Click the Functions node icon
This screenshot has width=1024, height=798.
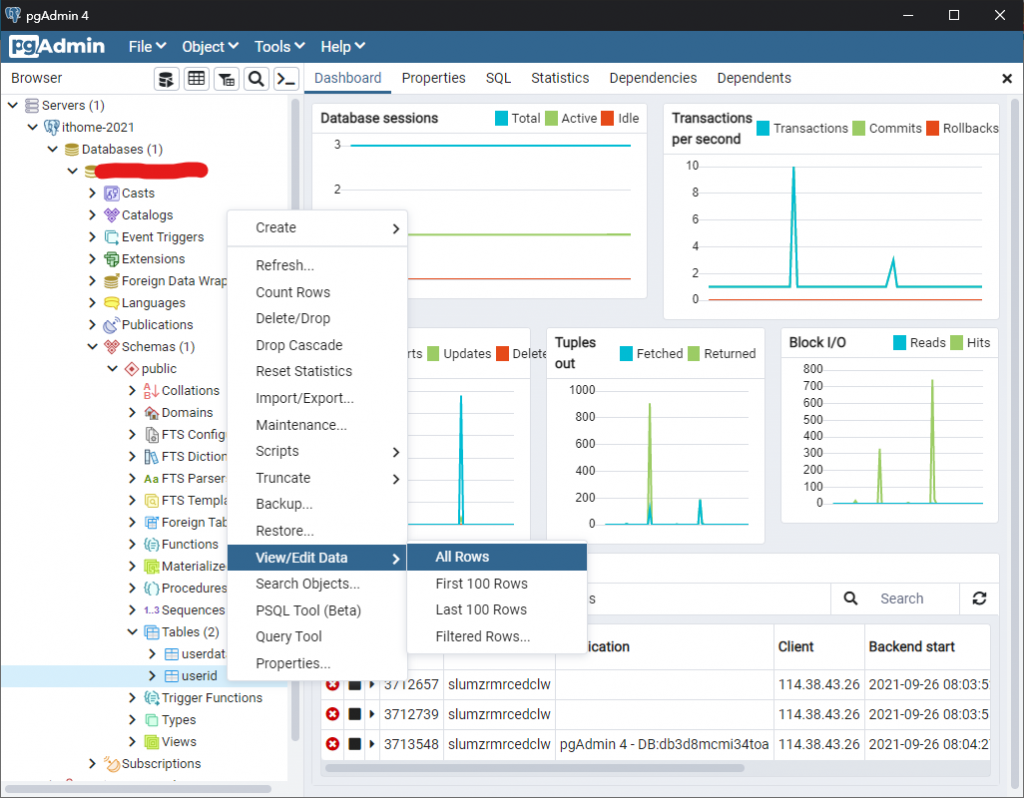[152, 544]
